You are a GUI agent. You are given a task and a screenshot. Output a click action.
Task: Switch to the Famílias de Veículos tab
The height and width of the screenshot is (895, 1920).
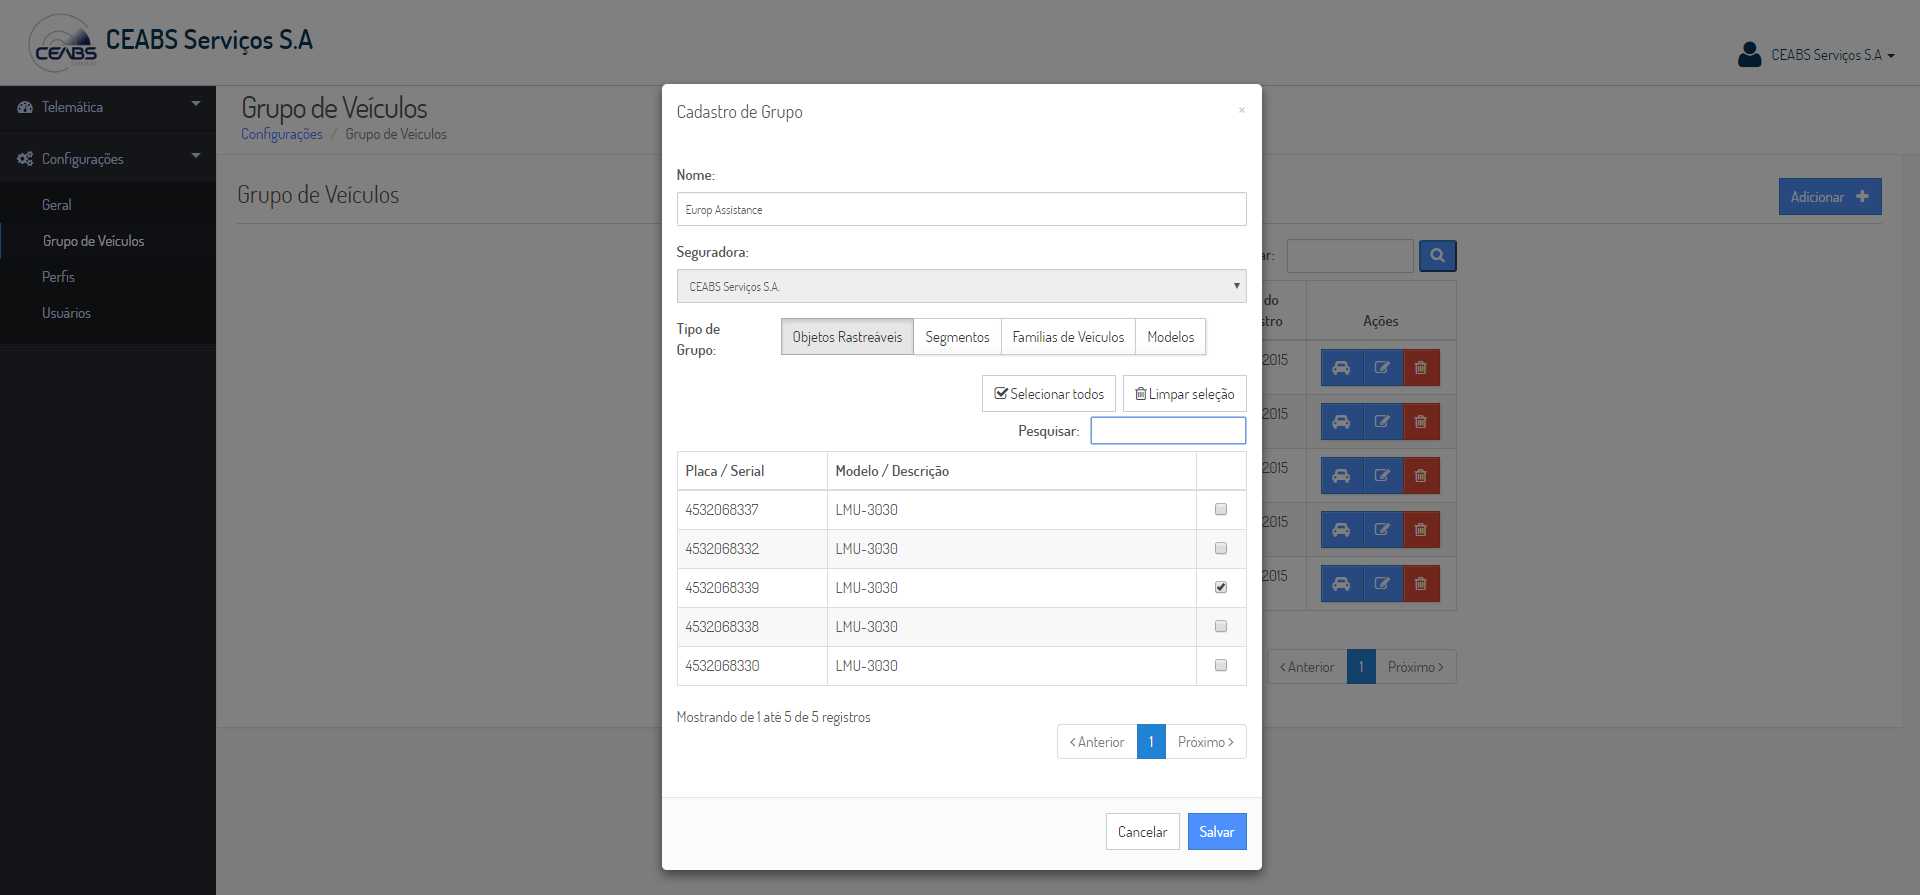click(1068, 337)
